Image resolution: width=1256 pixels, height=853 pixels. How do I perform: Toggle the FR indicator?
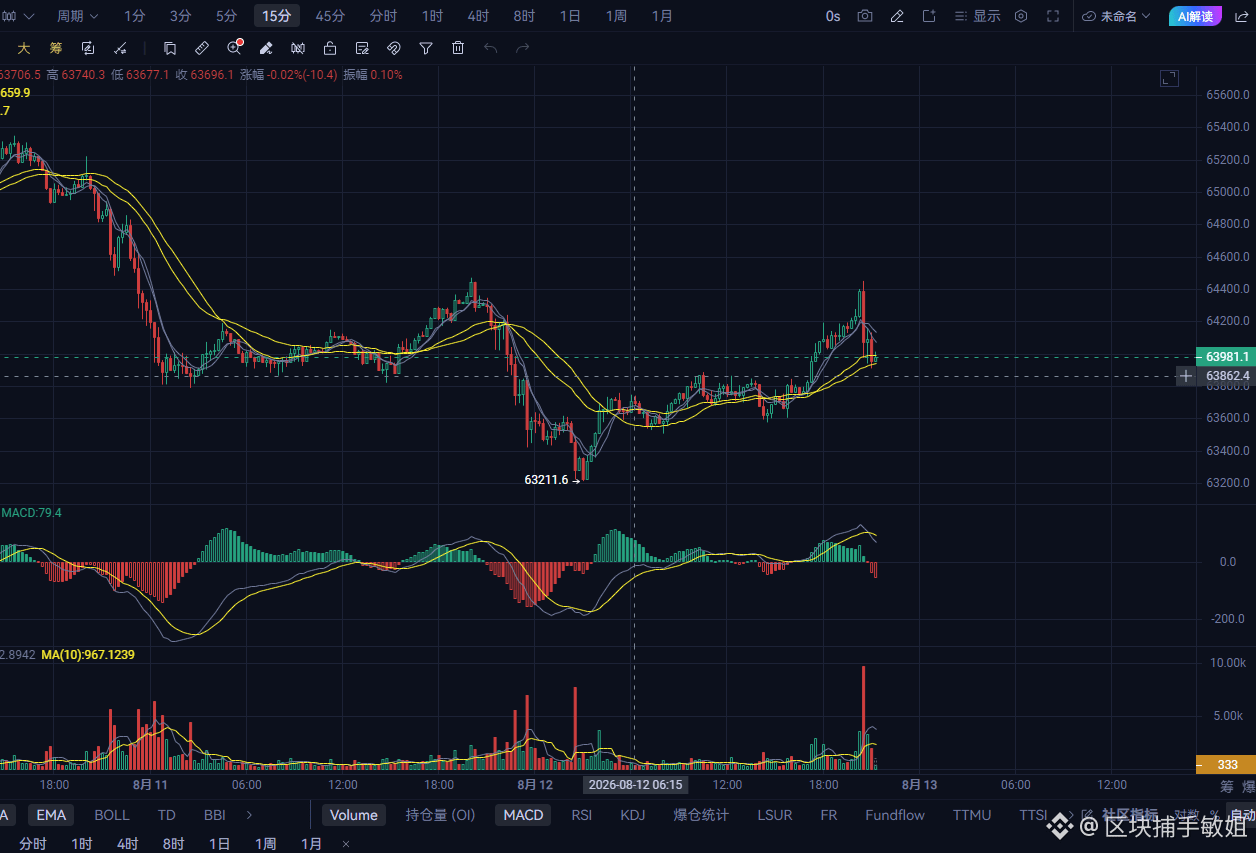click(829, 815)
